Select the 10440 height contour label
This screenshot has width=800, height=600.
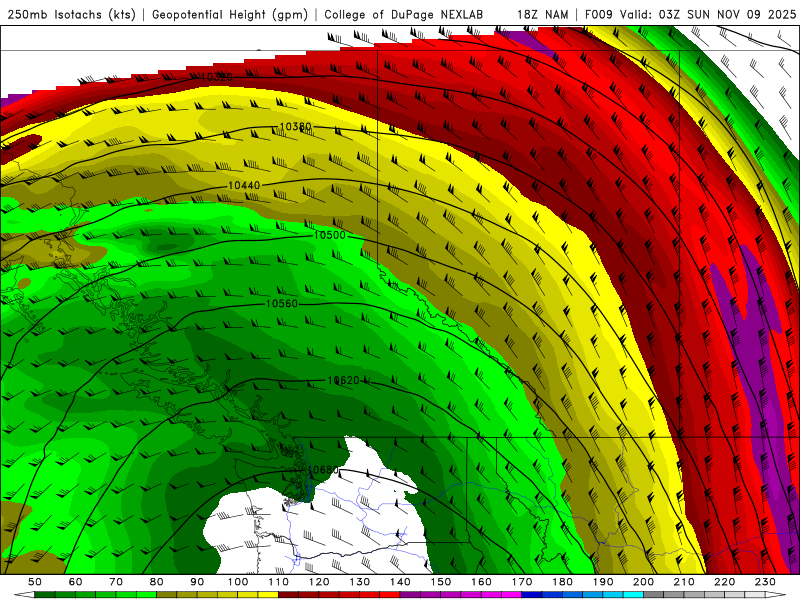[x=244, y=185]
